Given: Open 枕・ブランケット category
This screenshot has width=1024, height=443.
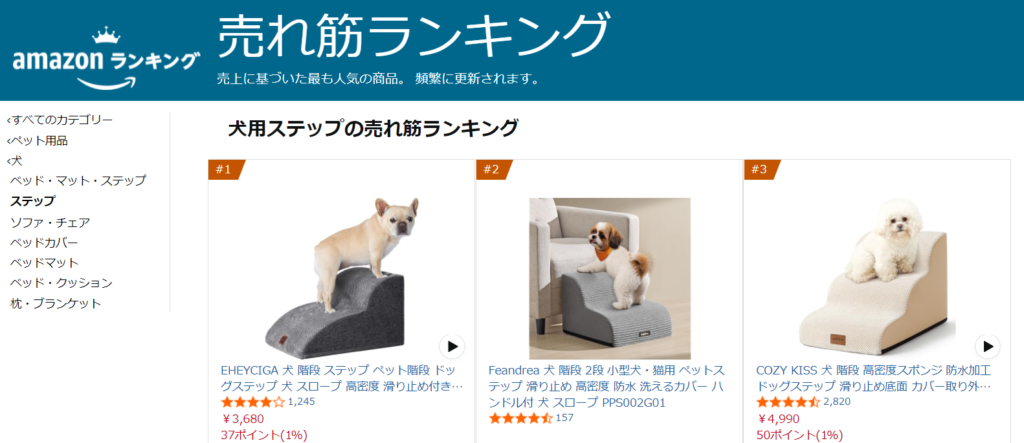Looking at the screenshot, I should (x=56, y=304).
